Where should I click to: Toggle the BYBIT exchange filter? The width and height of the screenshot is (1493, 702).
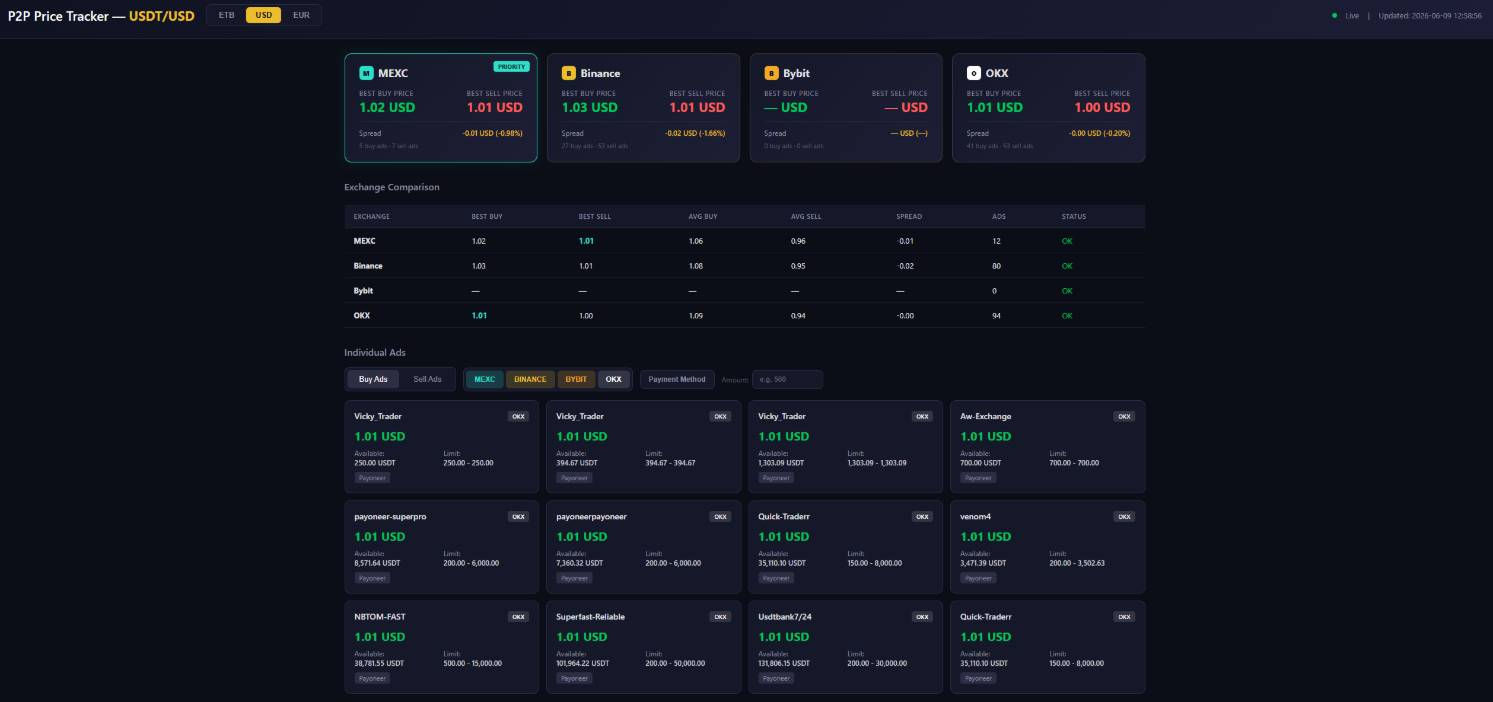pyautogui.click(x=576, y=379)
